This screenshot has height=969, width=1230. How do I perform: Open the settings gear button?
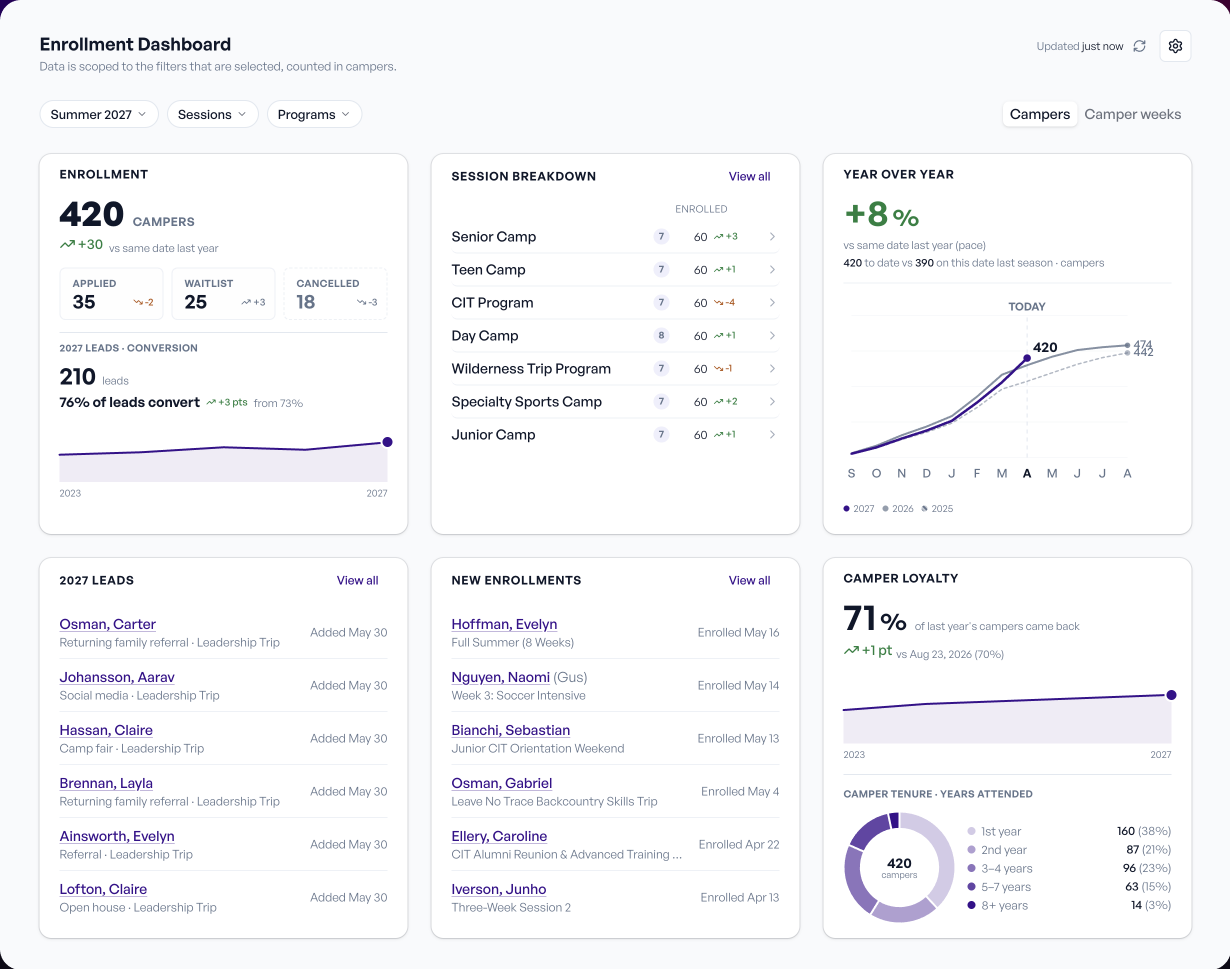(1175, 46)
